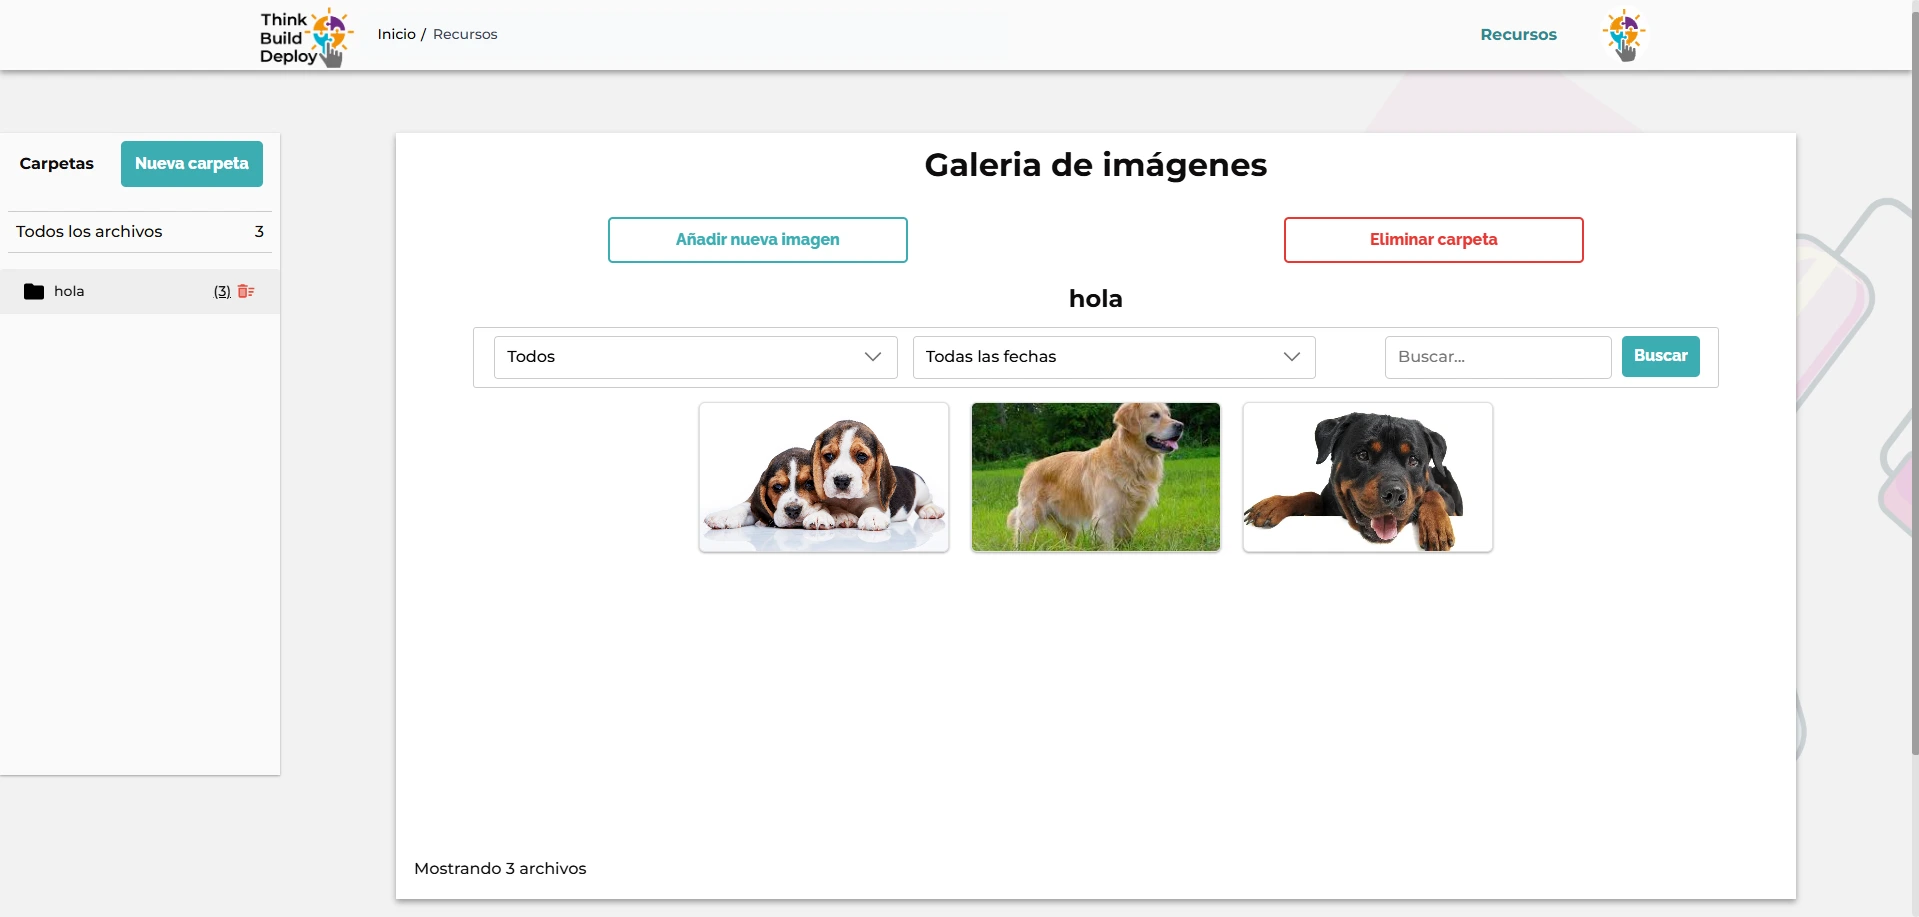Open the beagle puppies image thumbnail
Screen dimensions: 1919x917
coord(824,477)
